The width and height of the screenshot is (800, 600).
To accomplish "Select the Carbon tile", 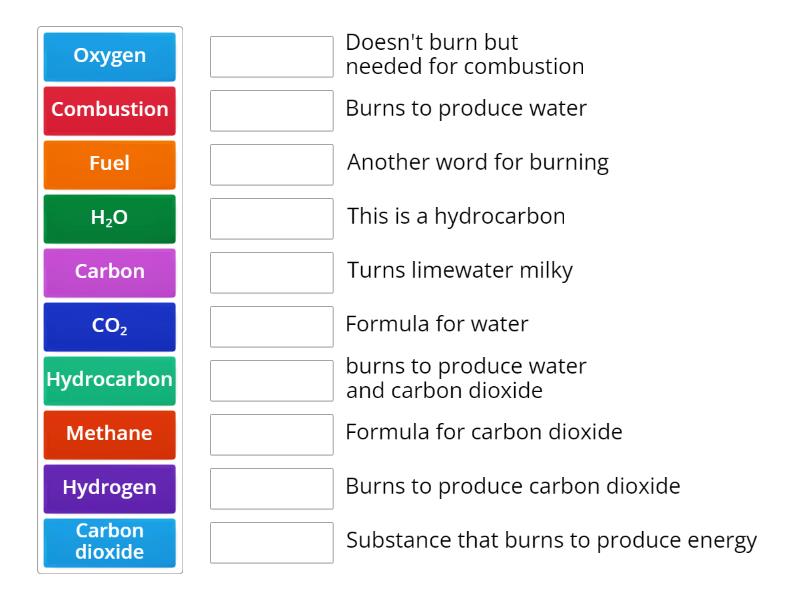I will (x=109, y=273).
